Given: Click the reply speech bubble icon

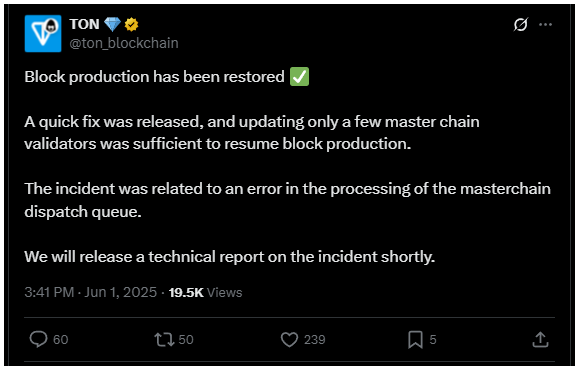Looking at the screenshot, I should click(38, 339).
